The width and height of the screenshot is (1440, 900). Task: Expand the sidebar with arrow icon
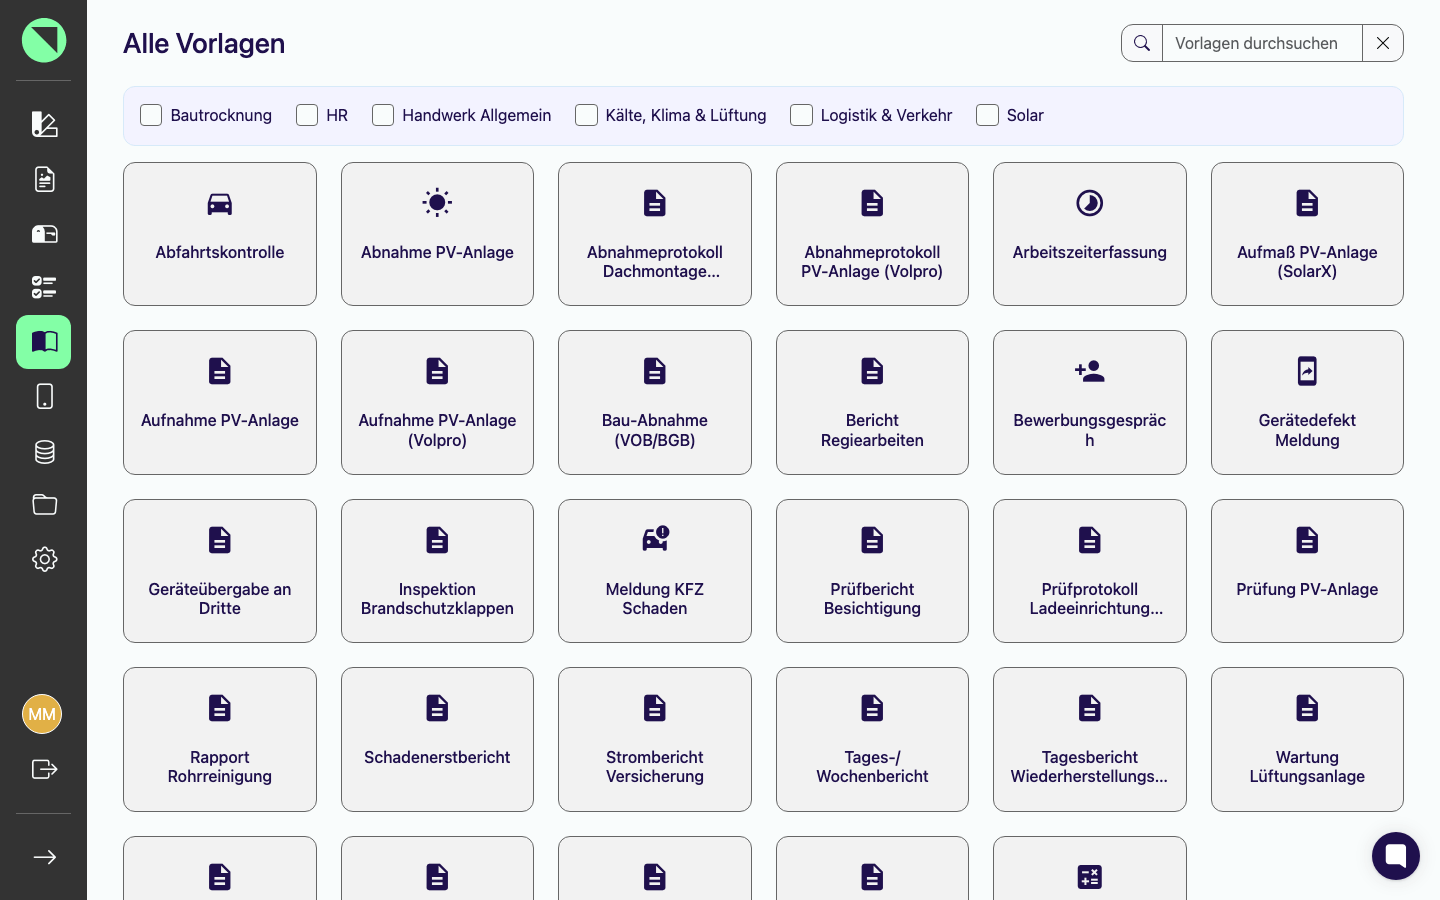coord(44,857)
